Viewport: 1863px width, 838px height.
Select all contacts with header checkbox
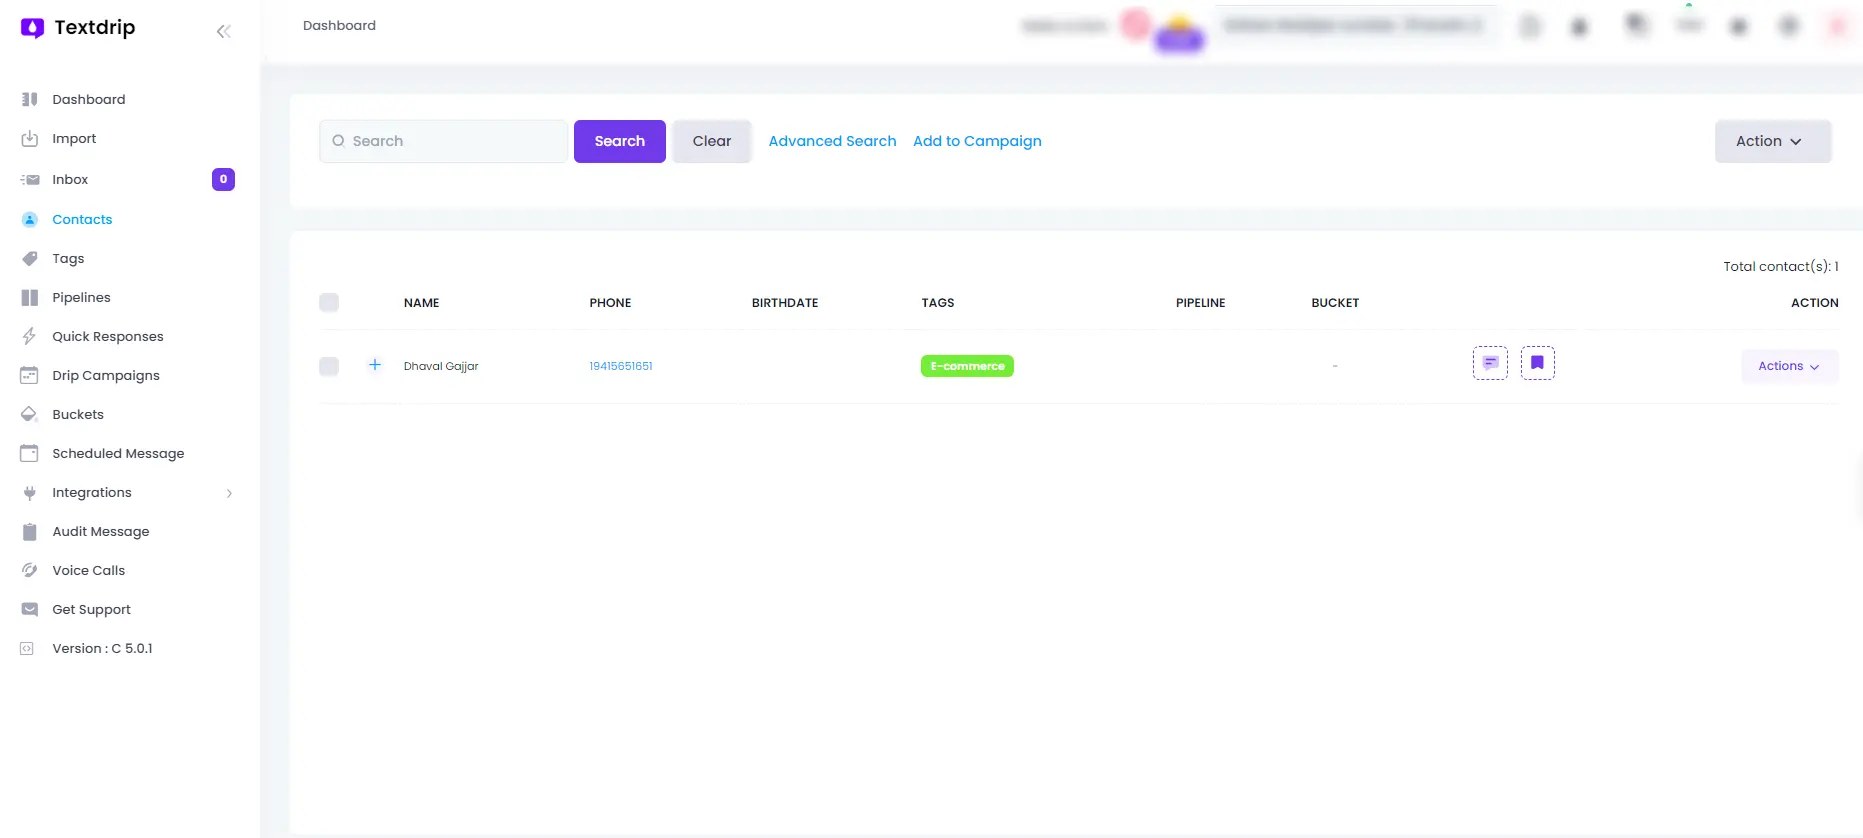tap(329, 303)
